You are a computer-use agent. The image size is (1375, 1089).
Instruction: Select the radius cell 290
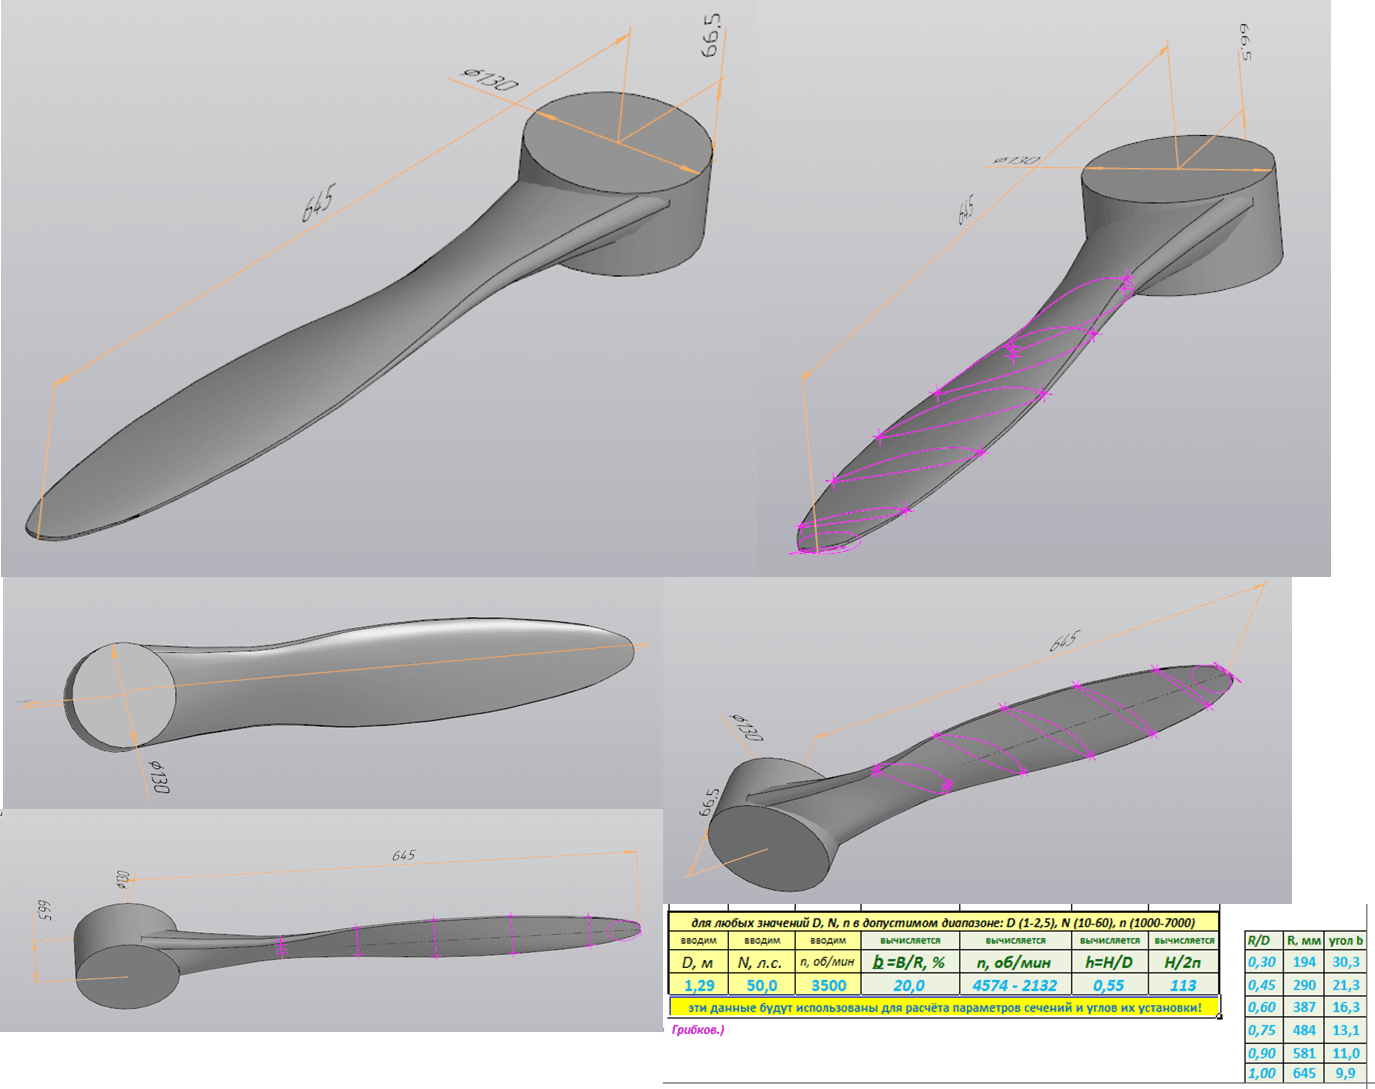[1304, 985]
